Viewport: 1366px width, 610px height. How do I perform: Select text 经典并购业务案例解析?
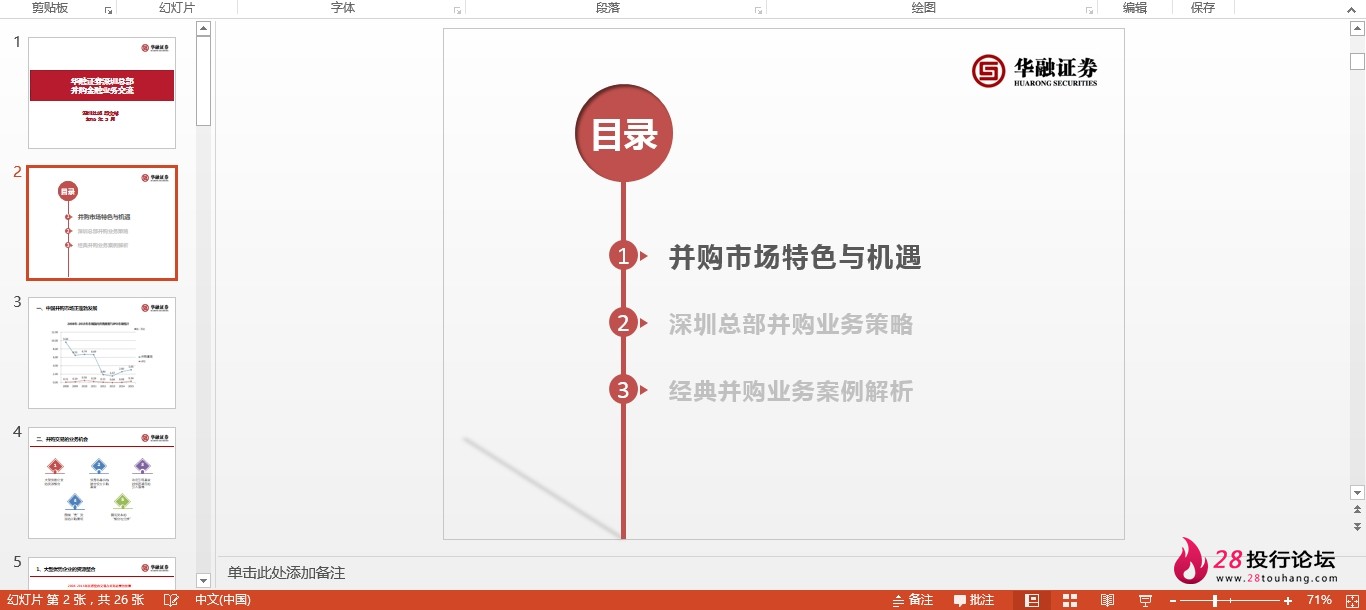pos(791,391)
